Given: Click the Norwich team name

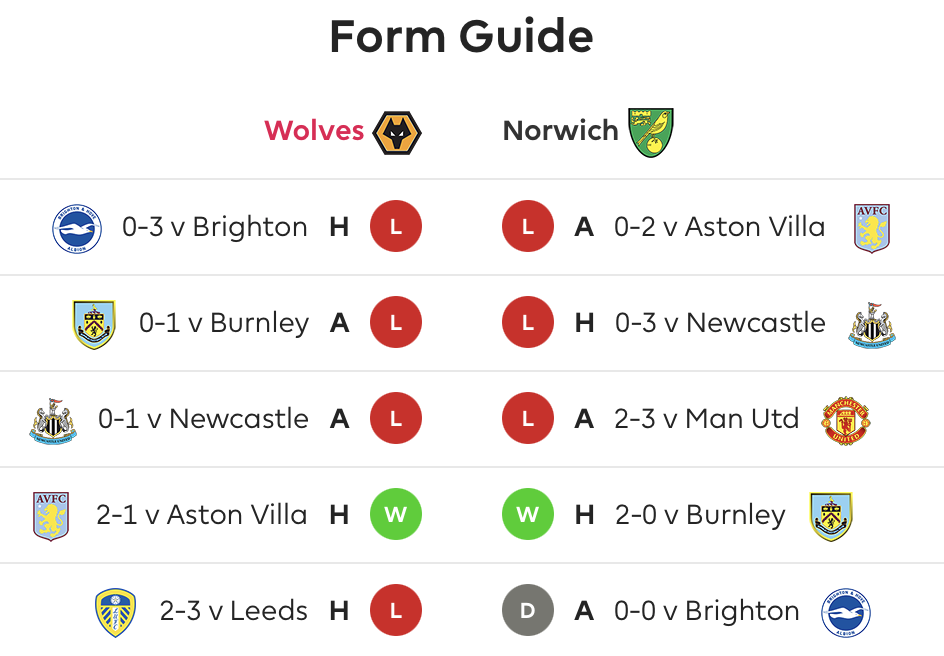Looking at the screenshot, I should [560, 131].
